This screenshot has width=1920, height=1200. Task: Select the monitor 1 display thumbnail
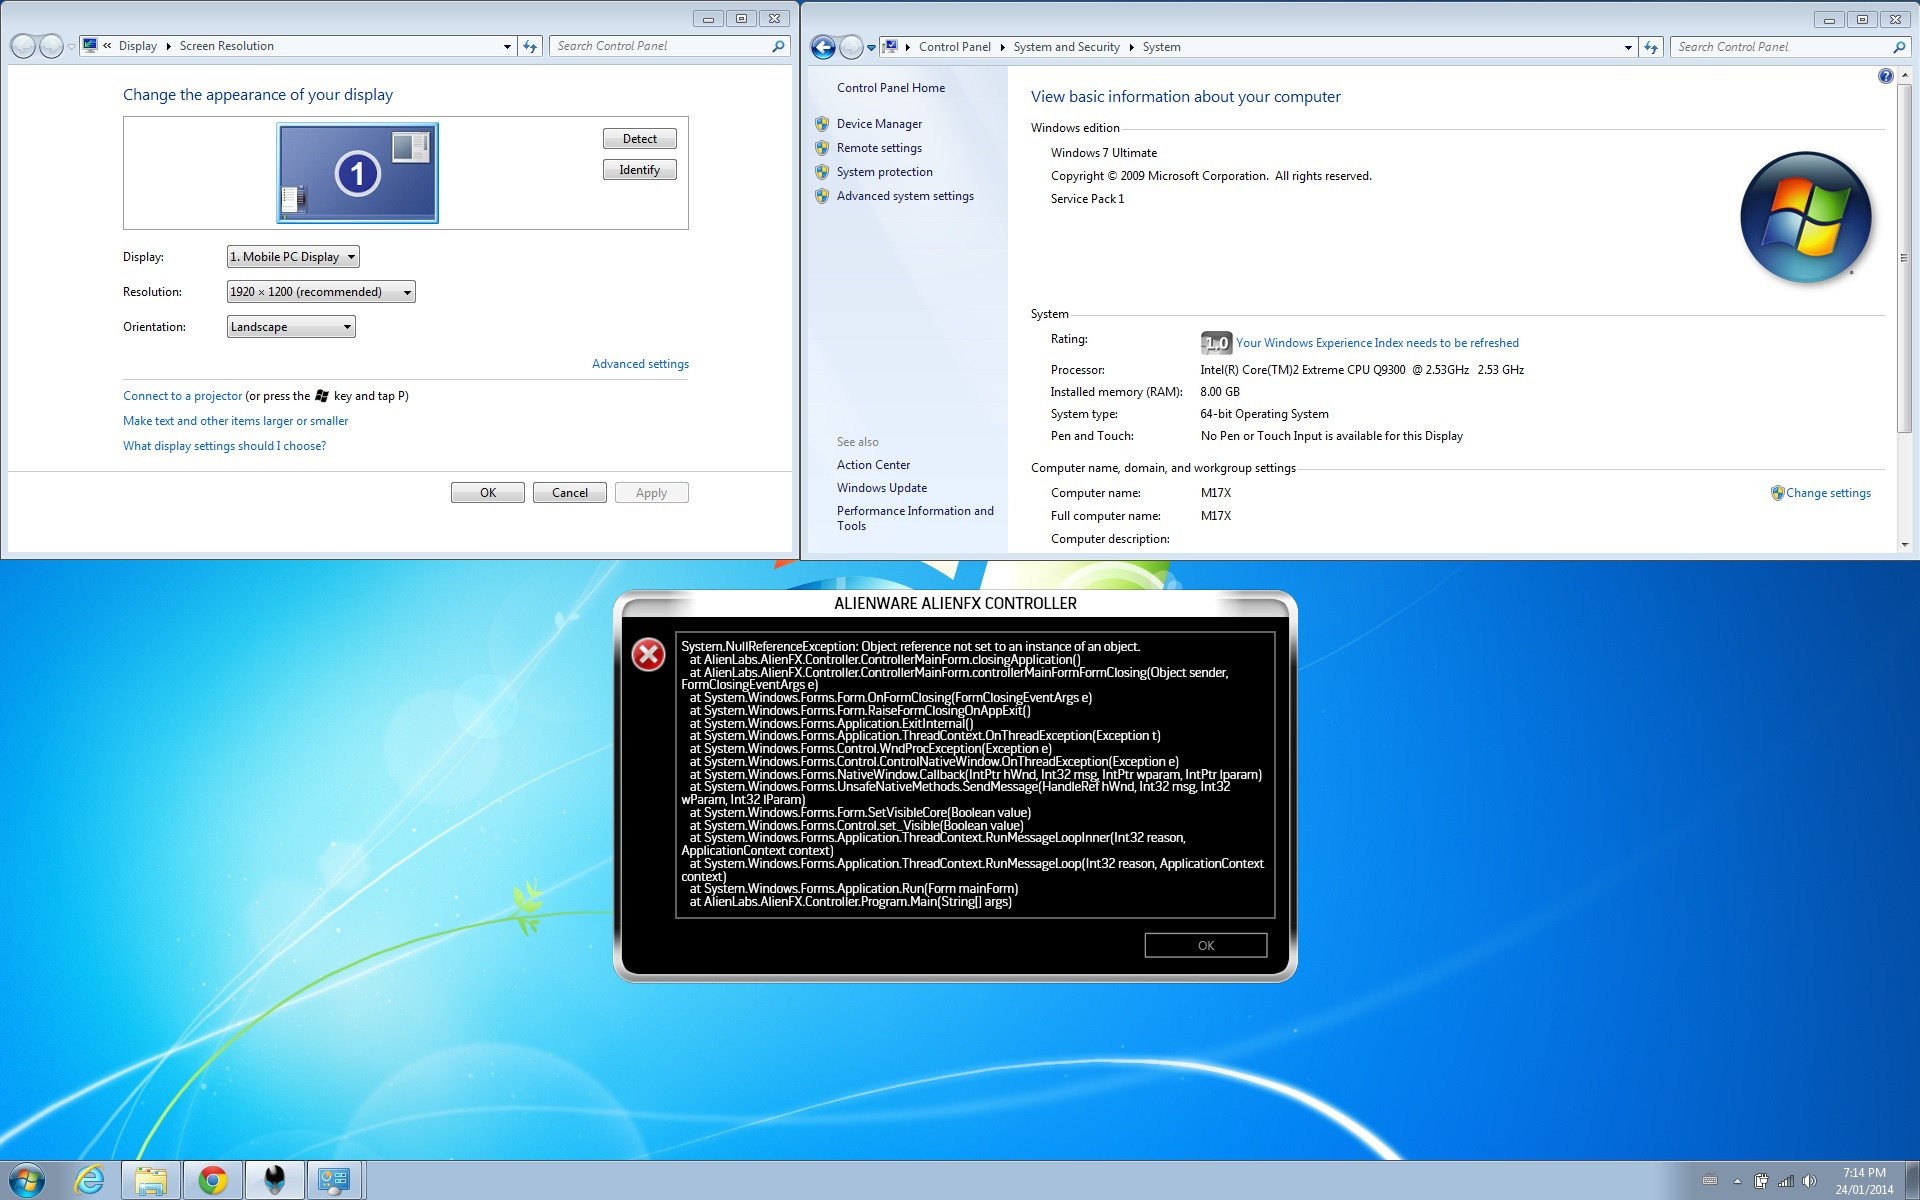point(358,173)
